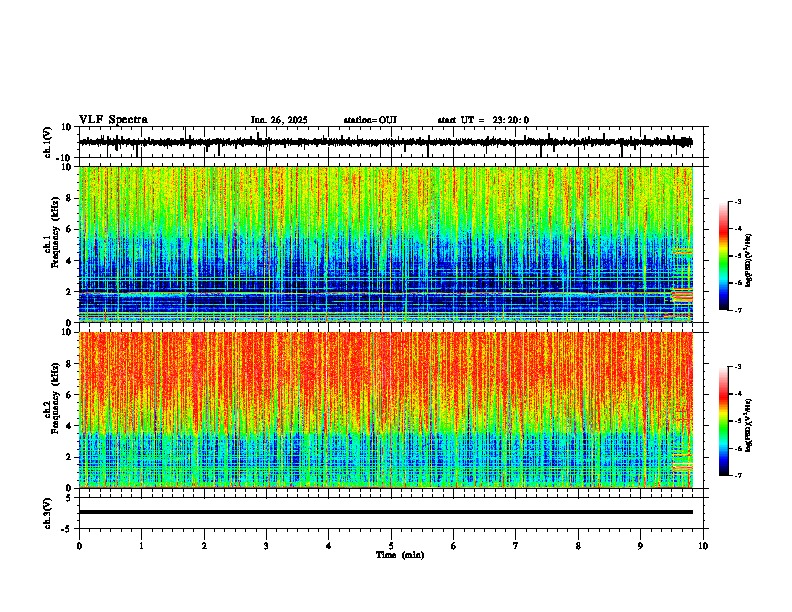The image size is (792, 612).
Task: Click the upper color bar's log(PSD) label
Action: [749, 261]
